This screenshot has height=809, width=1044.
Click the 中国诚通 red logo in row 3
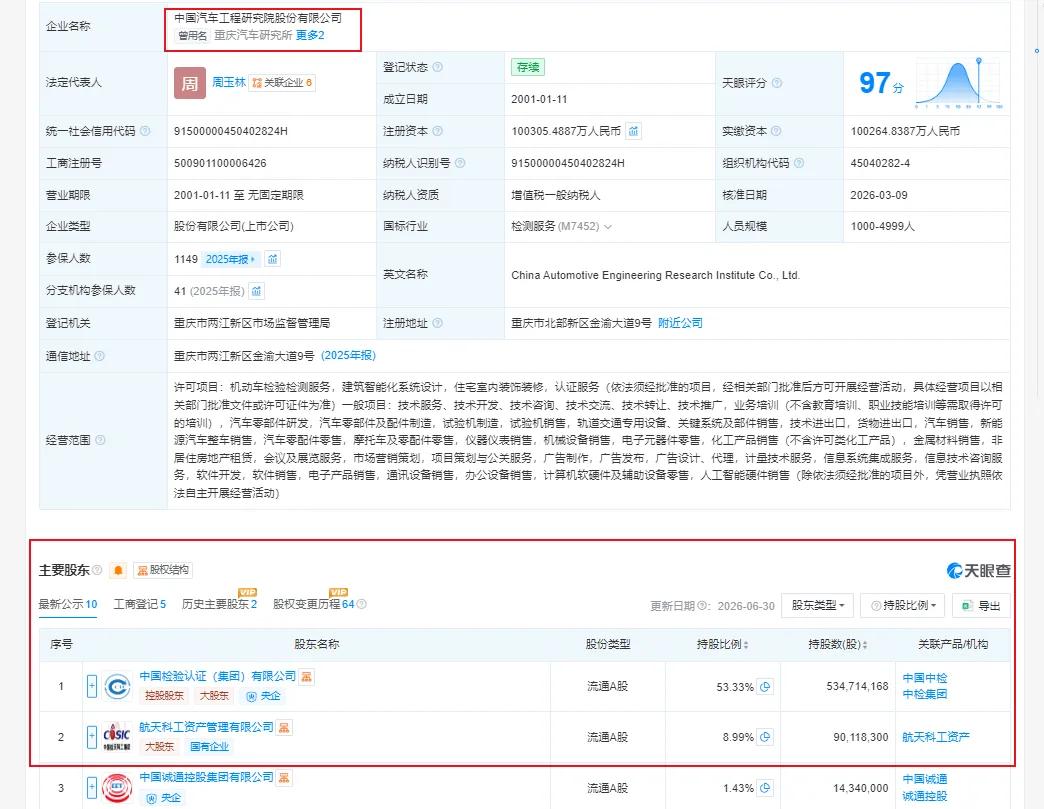click(x=117, y=788)
